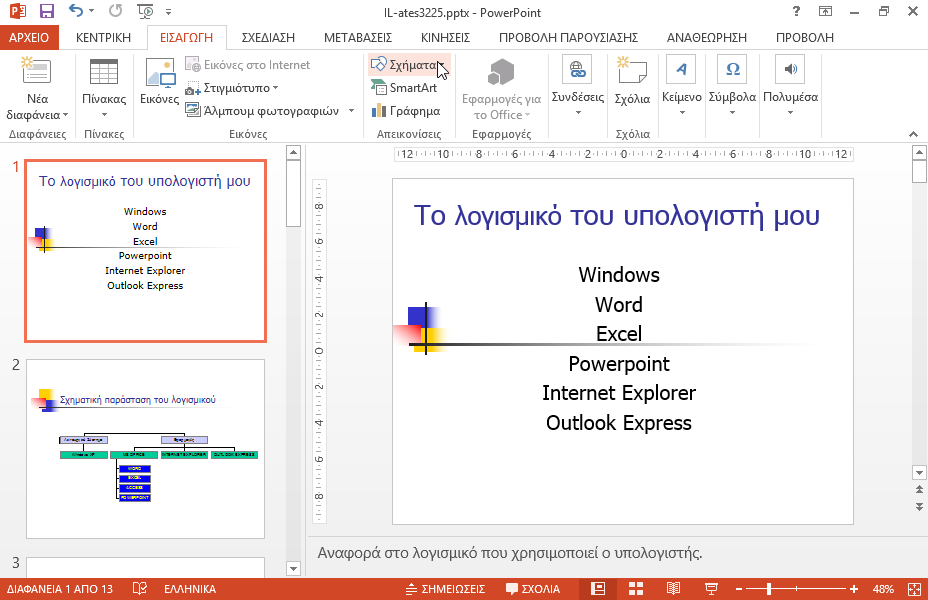Go to next slide double-arrow
928x600 pixels.
(x=919, y=507)
